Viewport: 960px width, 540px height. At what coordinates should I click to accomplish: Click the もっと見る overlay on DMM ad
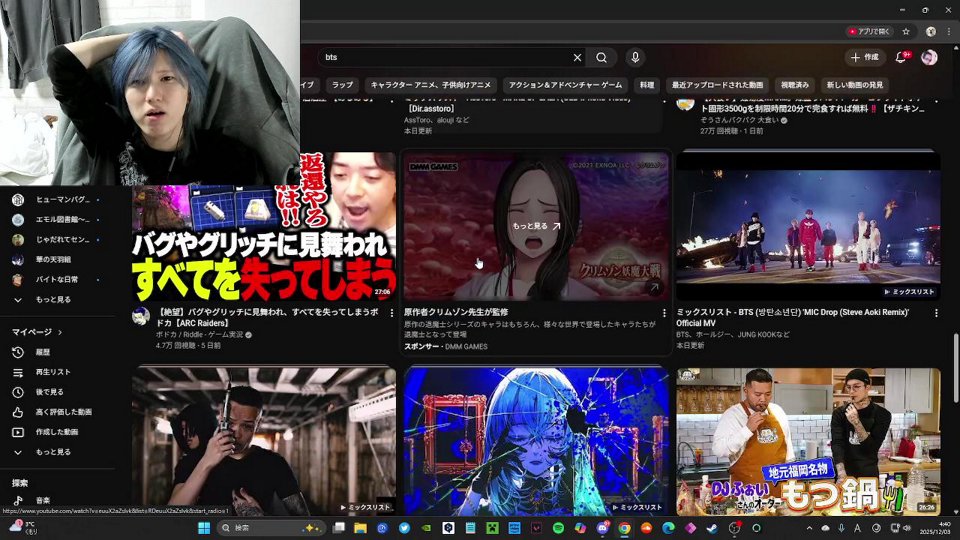click(x=536, y=226)
